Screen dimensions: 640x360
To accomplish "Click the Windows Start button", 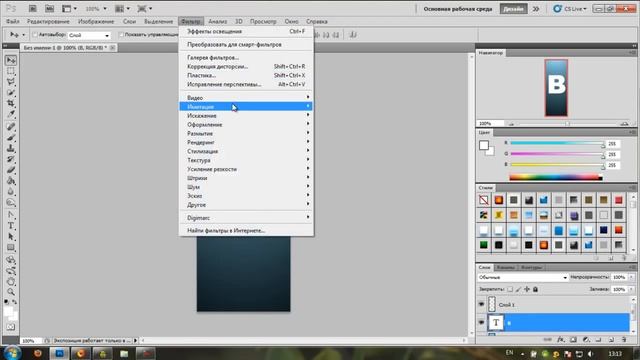I will [12, 353].
